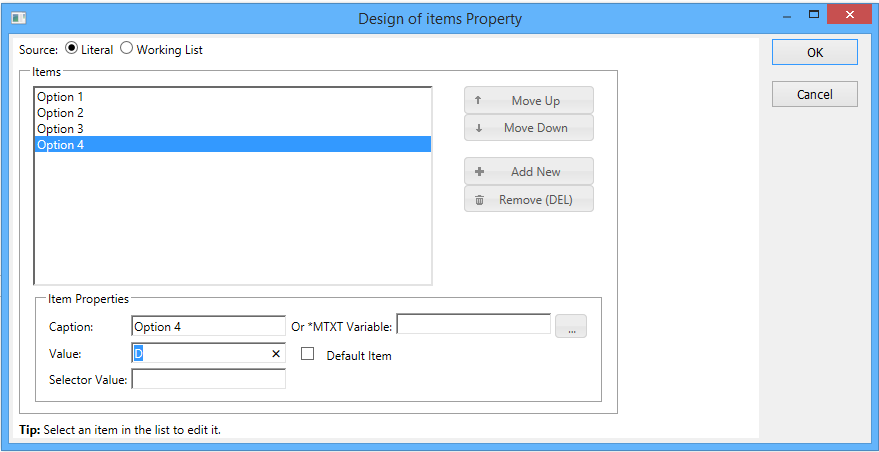Image resolution: width=879 pixels, height=452 pixels.
Task: Select Option 1 in the items list
Action: click(60, 97)
